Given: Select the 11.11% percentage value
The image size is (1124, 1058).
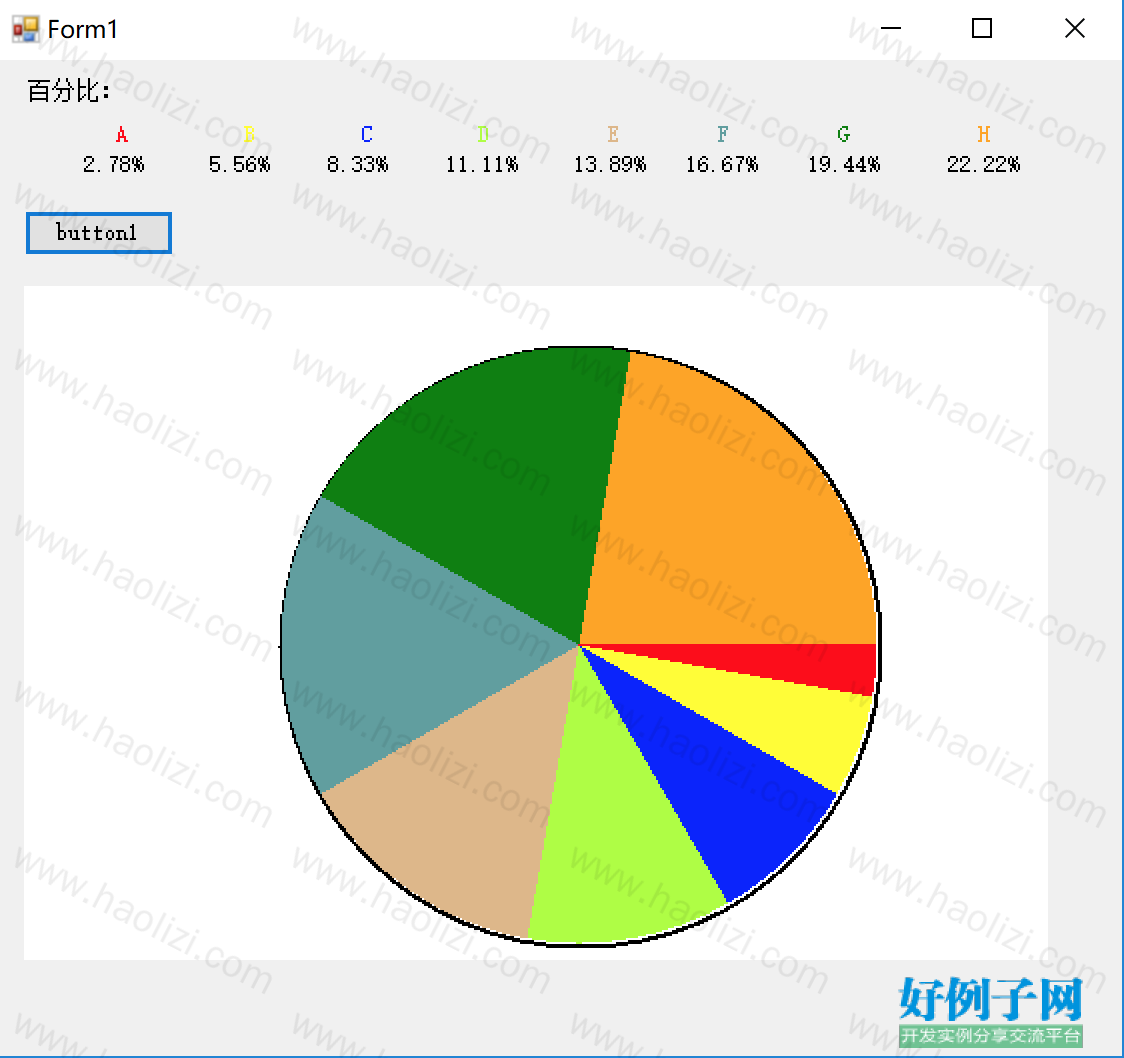Looking at the screenshot, I should pos(482,165).
